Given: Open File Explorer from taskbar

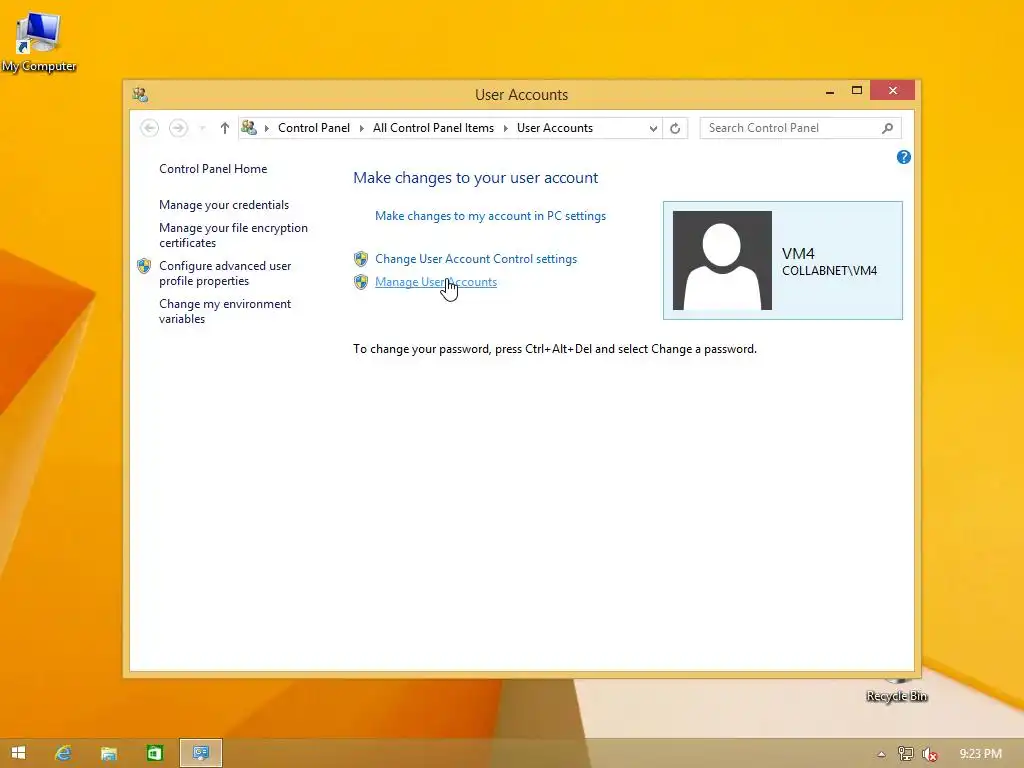Looking at the screenshot, I should (108, 753).
